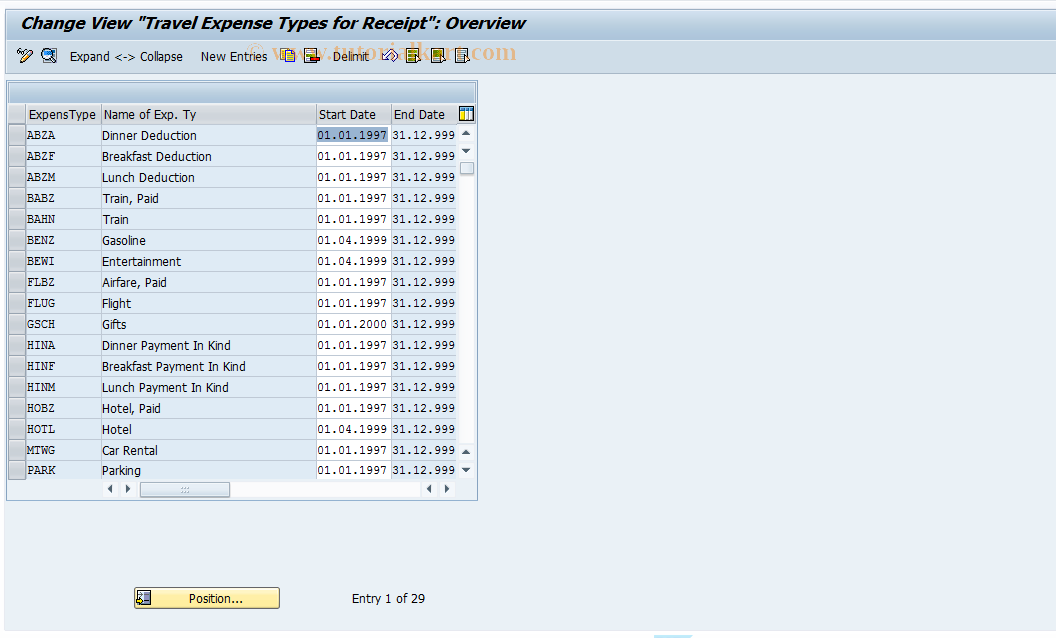
Task: Click the 'Gasoline' name cell
Action: 208,241
